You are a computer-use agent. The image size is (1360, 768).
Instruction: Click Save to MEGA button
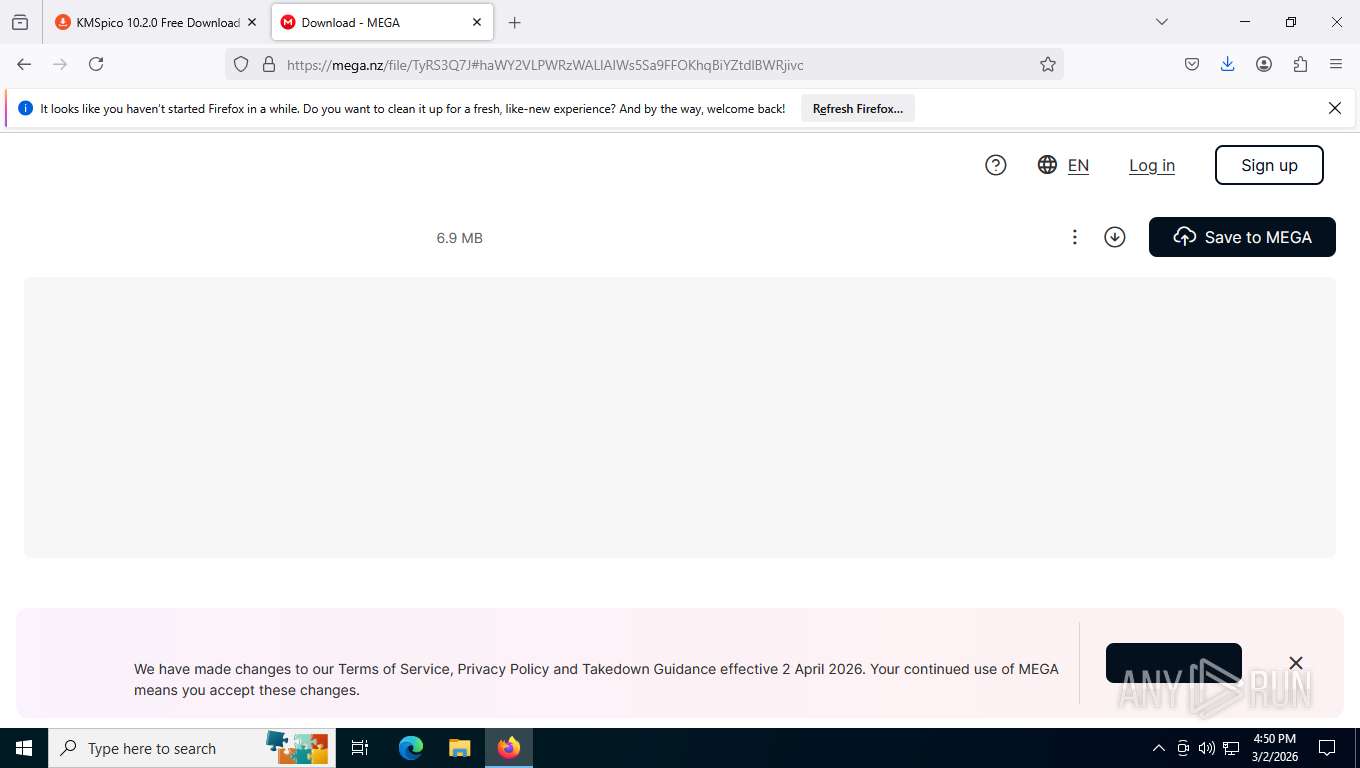point(1242,237)
